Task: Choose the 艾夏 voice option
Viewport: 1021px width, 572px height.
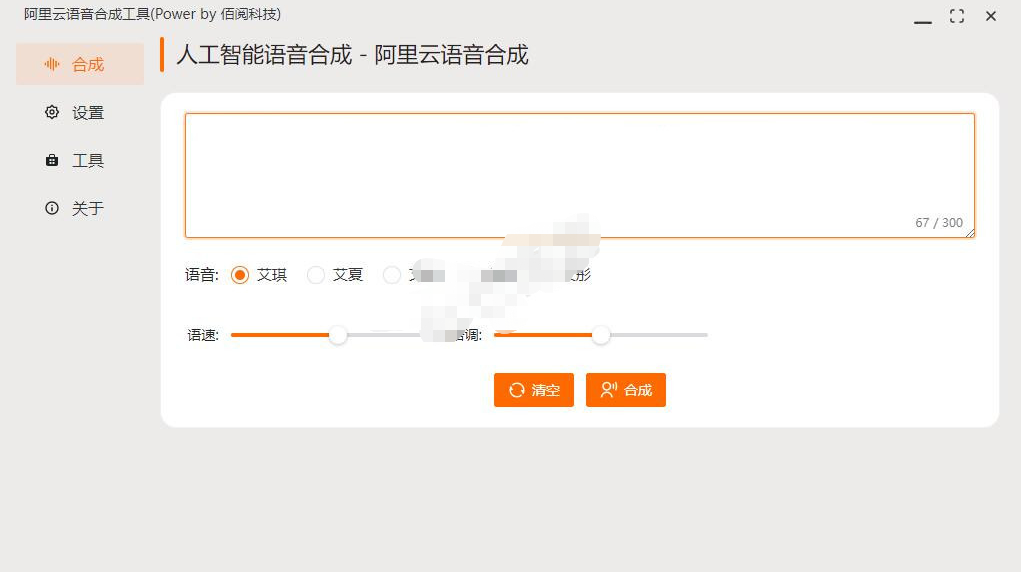Action: [x=316, y=275]
